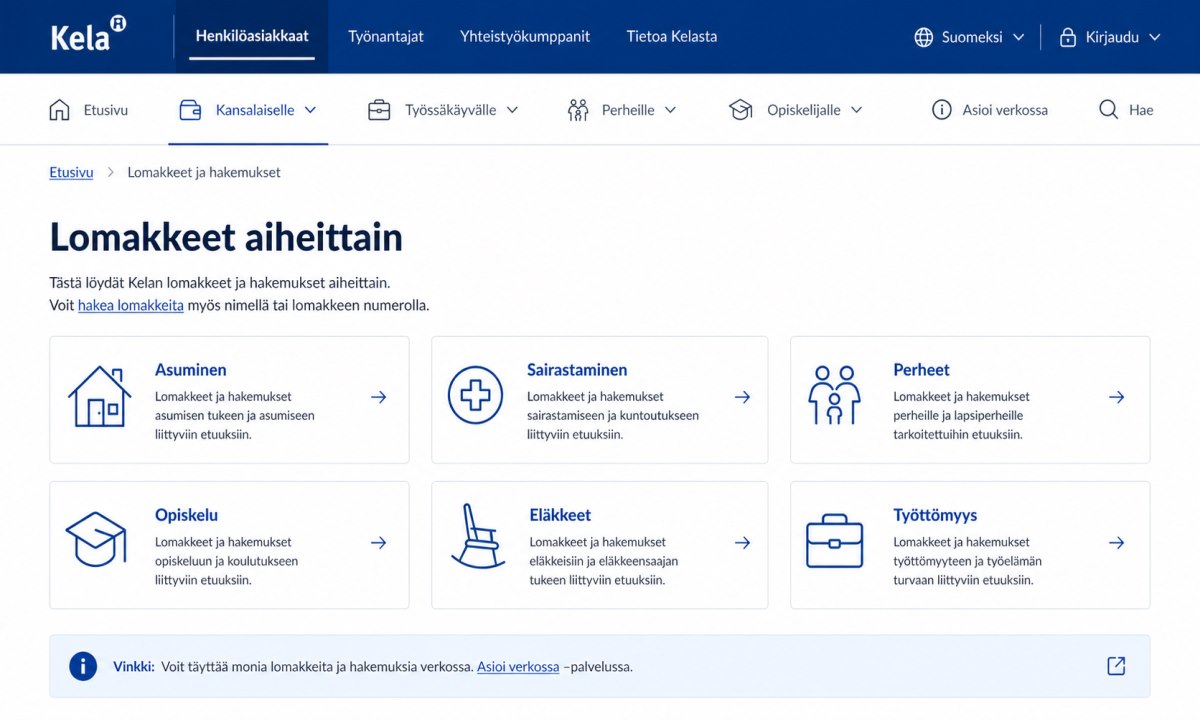Open the Perheet heading link
The height and width of the screenshot is (720, 1200).
[x=921, y=370]
